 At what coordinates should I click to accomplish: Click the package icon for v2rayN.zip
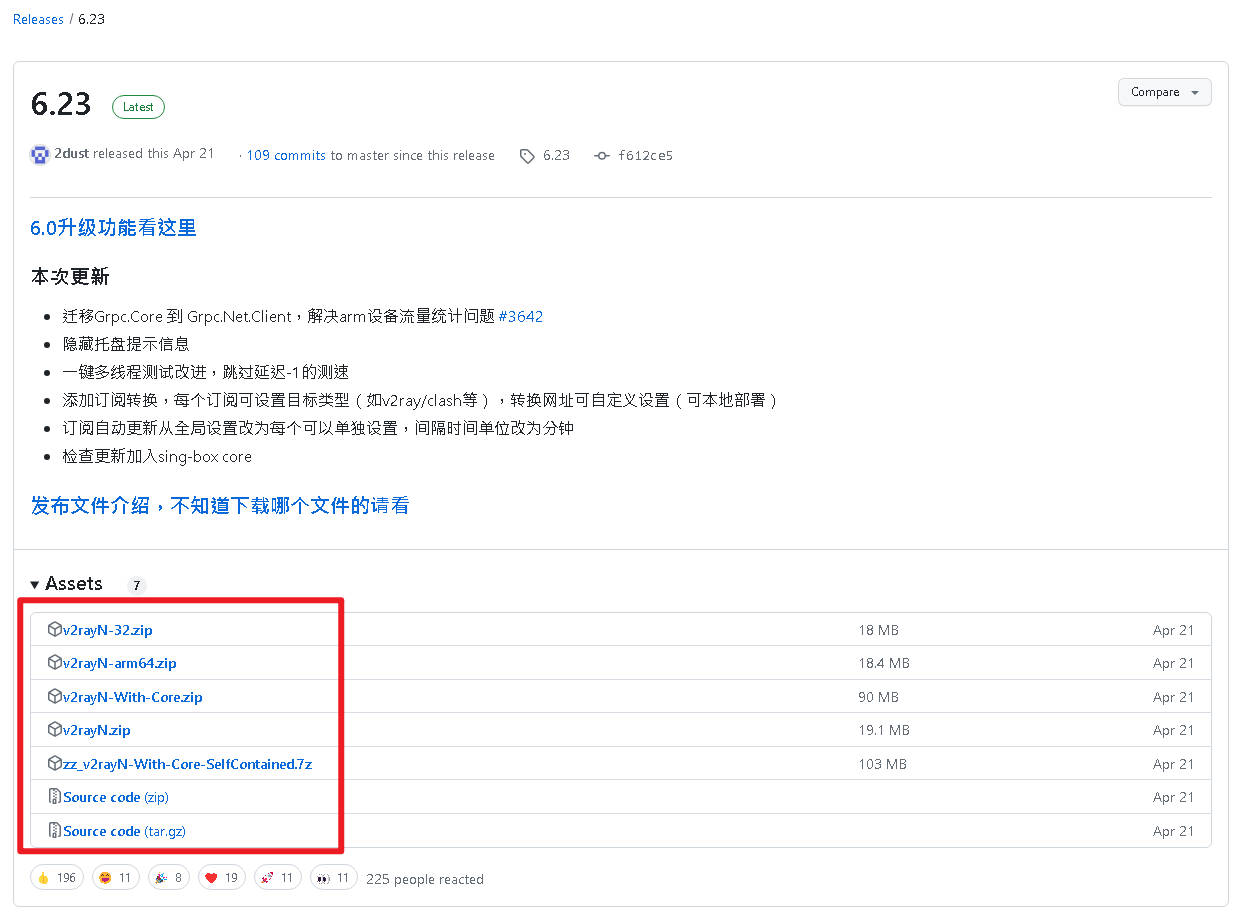pyautogui.click(x=55, y=730)
